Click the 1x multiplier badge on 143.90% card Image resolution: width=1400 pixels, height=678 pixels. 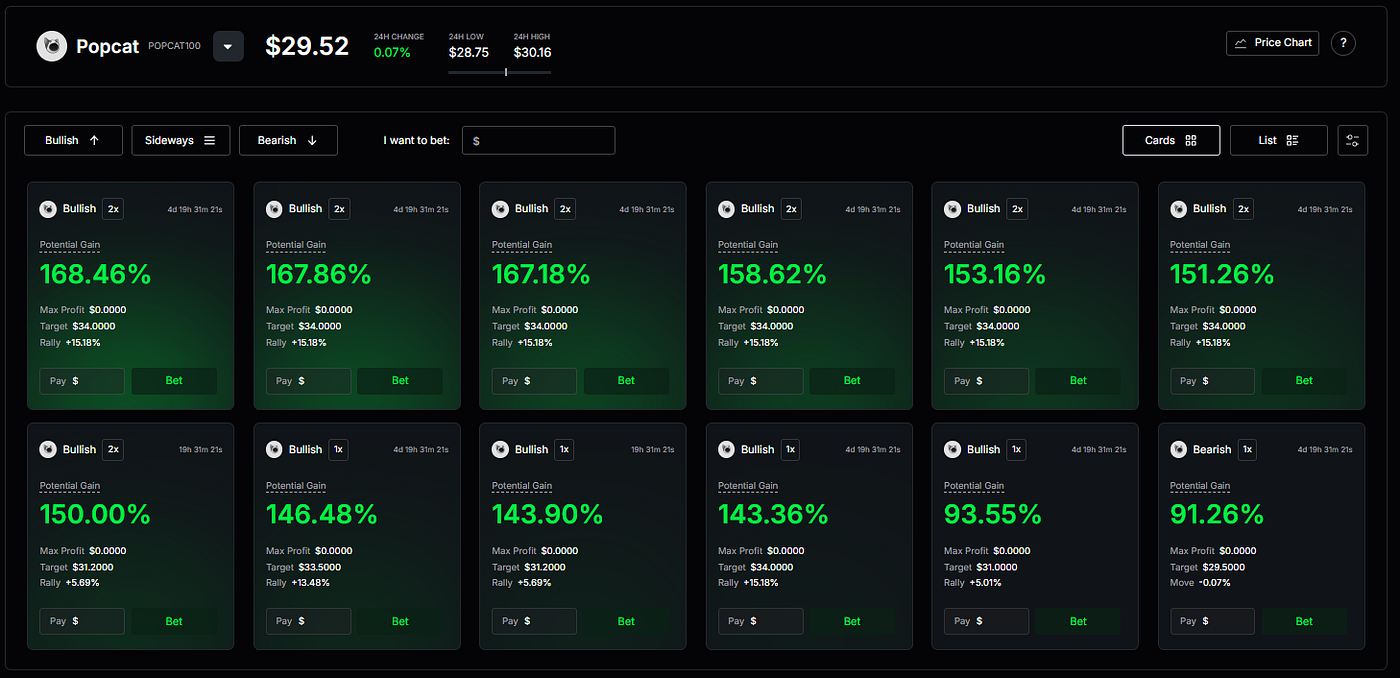(x=565, y=450)
